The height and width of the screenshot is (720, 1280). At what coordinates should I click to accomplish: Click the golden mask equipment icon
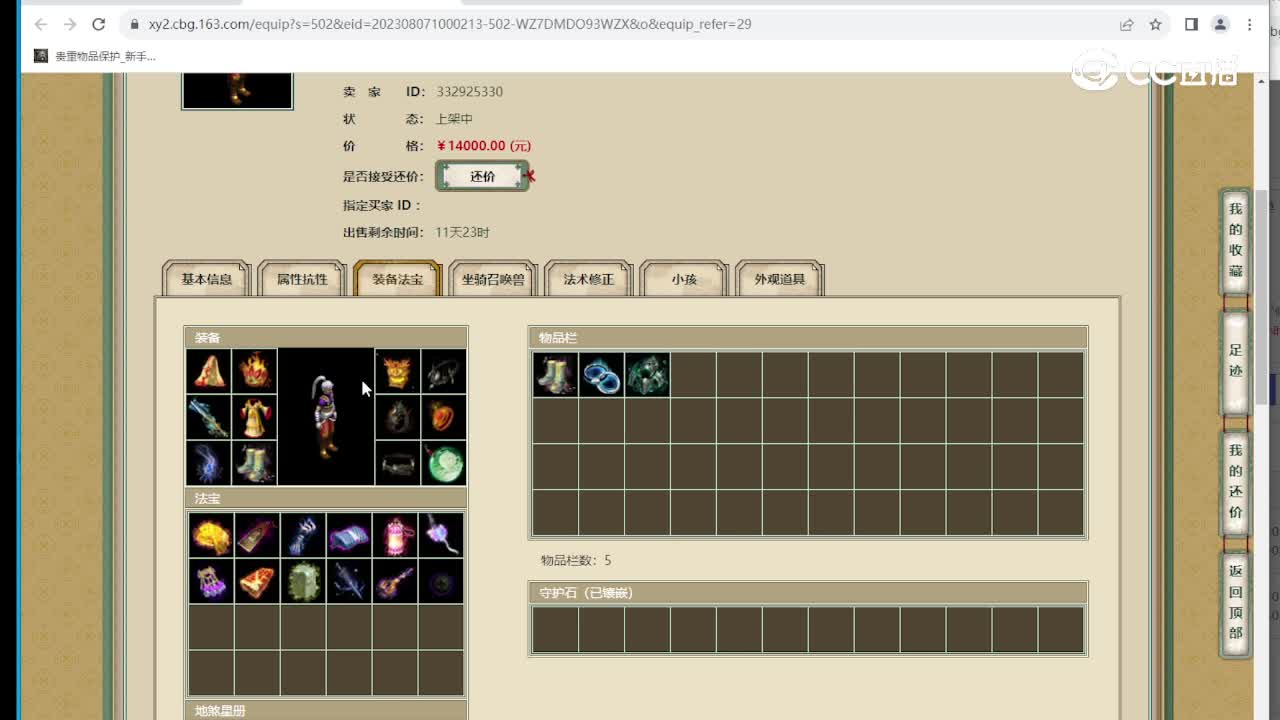click(x=397, y=371)
